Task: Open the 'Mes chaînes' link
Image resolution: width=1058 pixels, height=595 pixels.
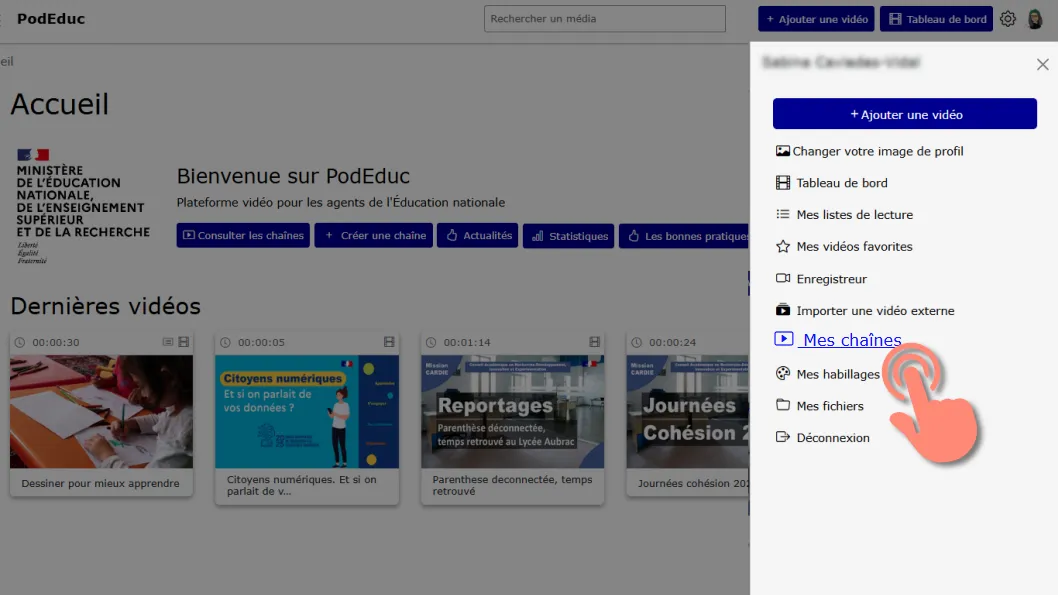Action: click(852, 340)
